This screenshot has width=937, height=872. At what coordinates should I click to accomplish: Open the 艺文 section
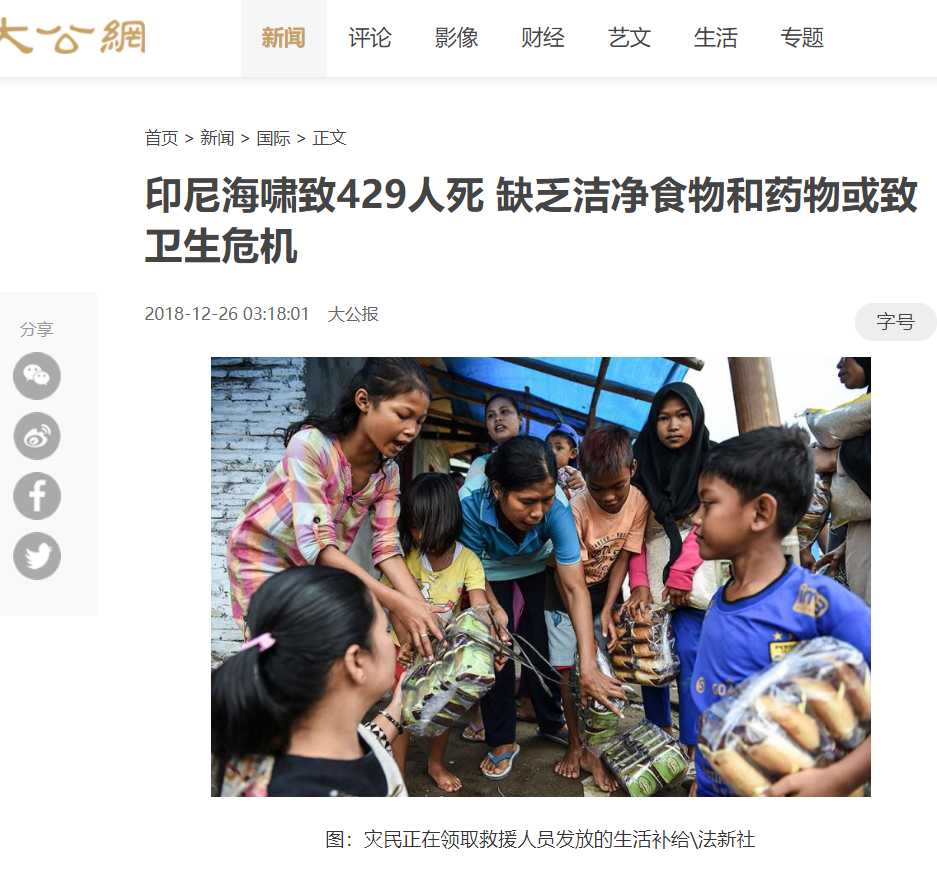[629, 38]
